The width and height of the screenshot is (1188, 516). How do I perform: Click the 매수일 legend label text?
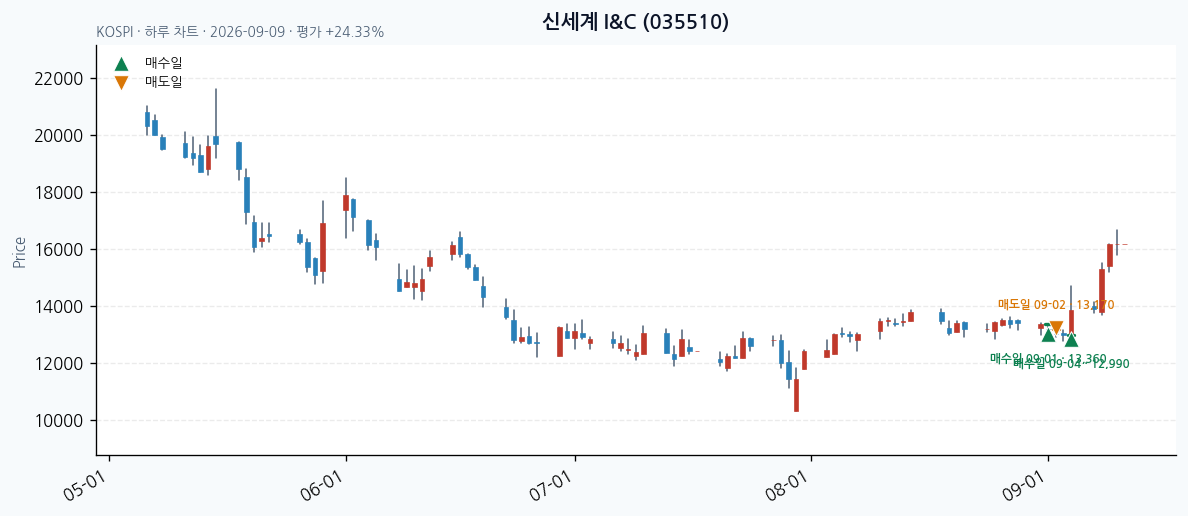164,64
